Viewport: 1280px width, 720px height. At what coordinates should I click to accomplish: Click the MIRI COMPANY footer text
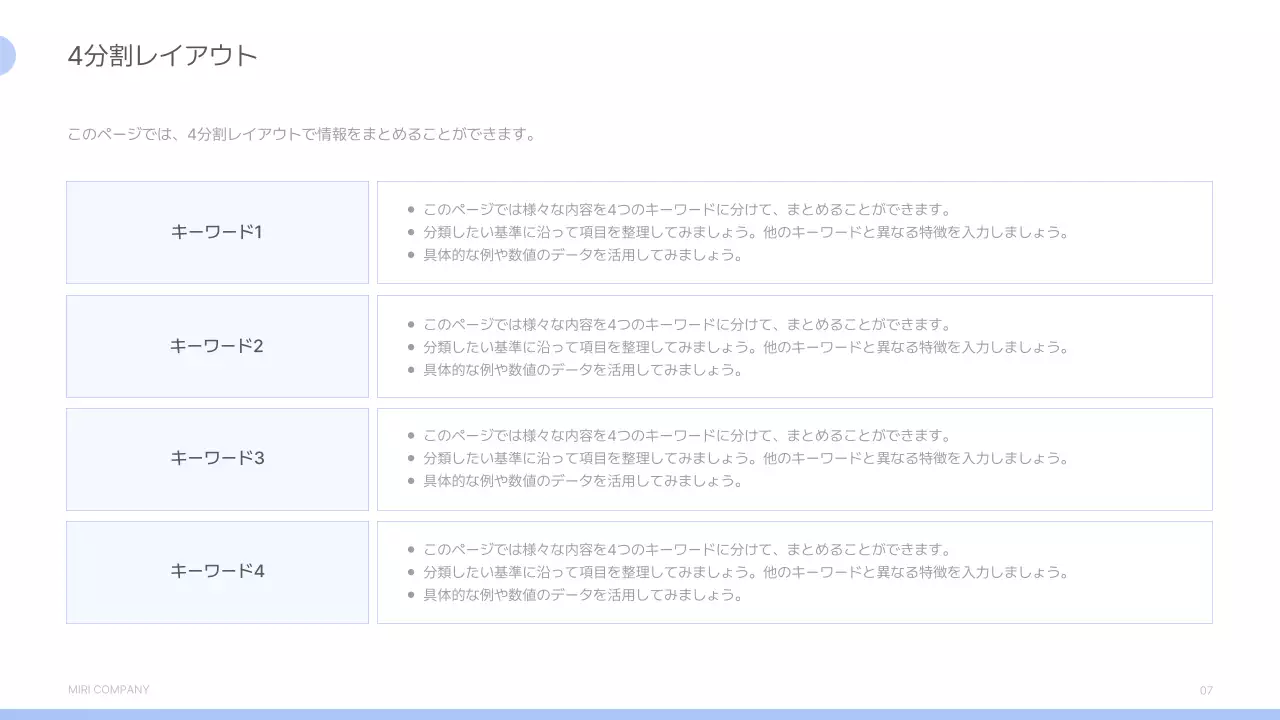109,690
